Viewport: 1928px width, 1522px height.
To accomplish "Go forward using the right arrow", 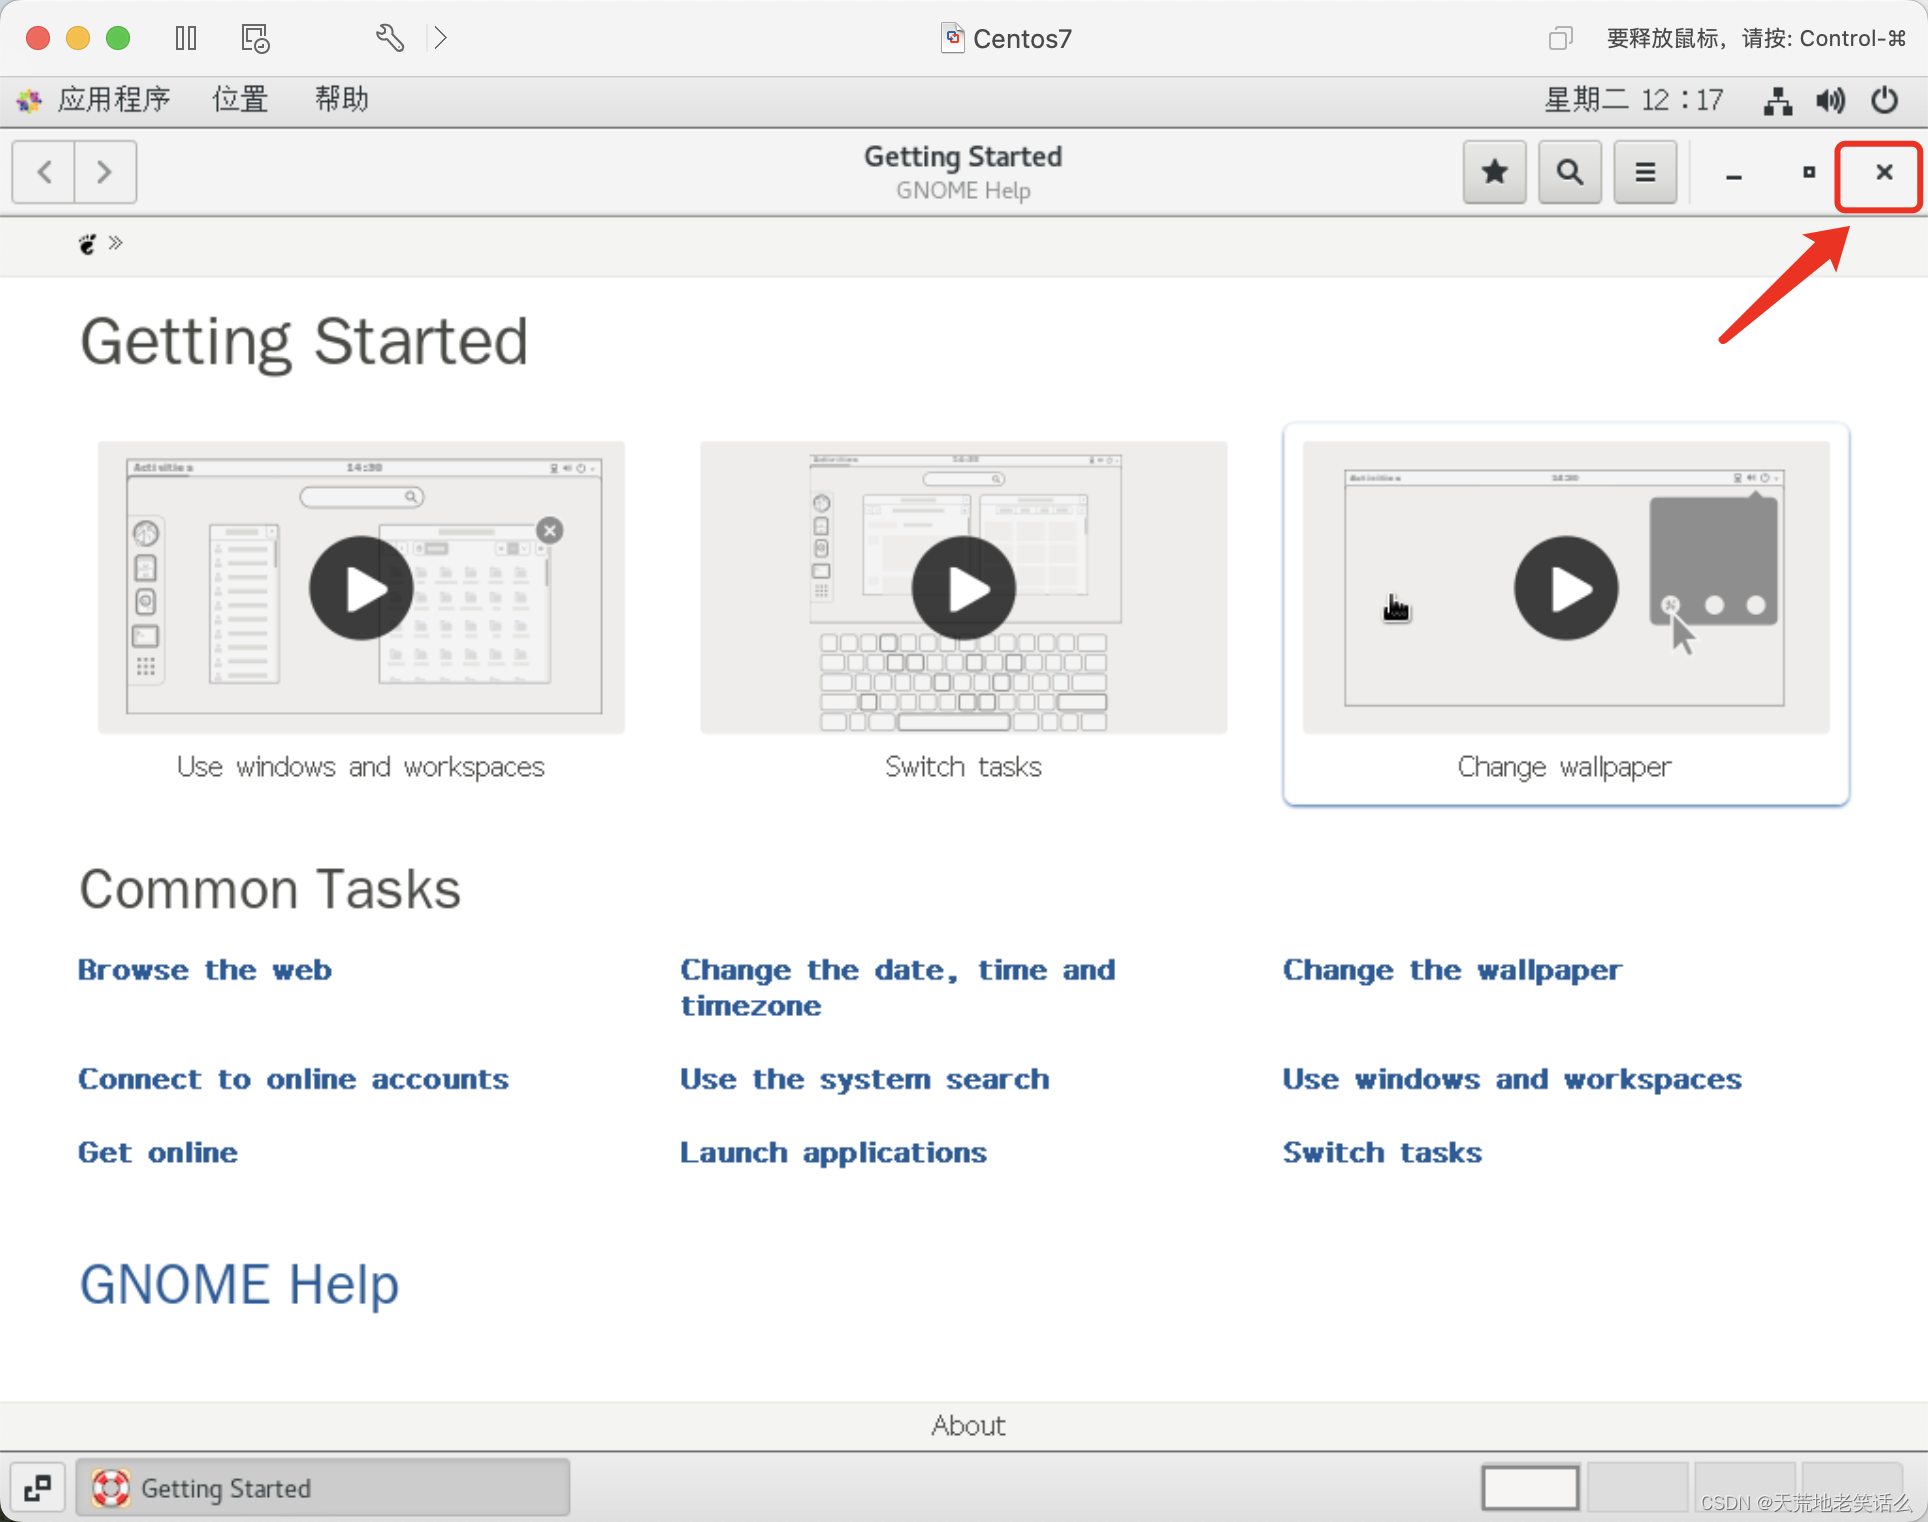I will (104, 173).
